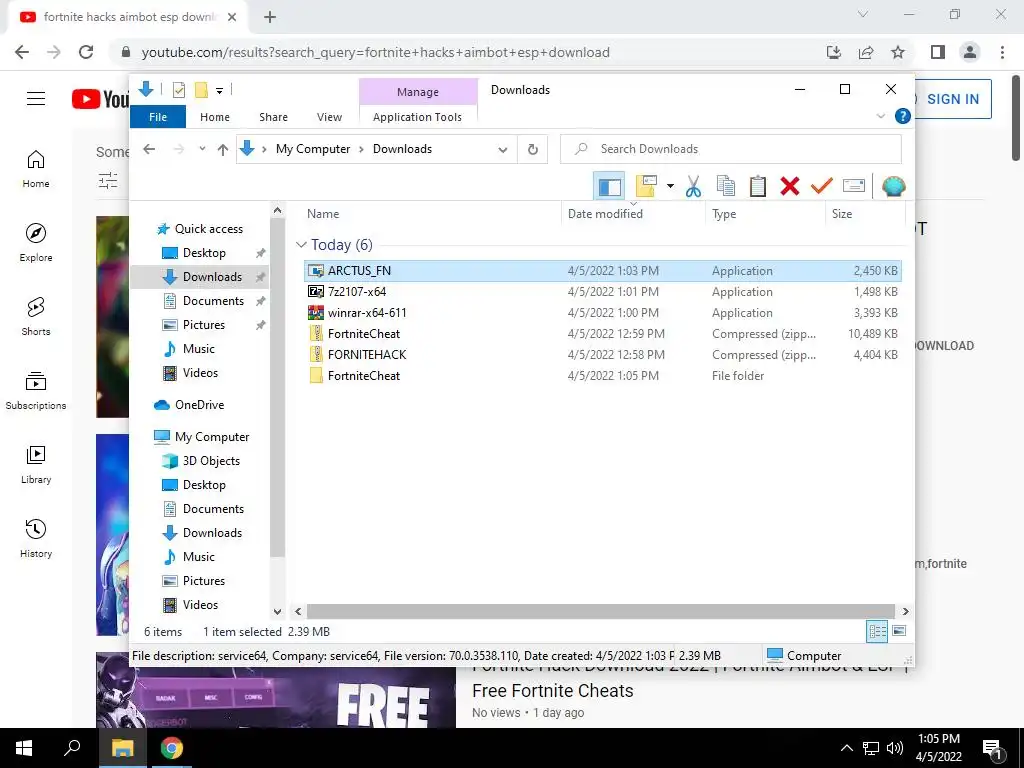Image resolution: width=1024 pixels, height=768 pixels.
Task: Click Chrome icon in taskbar
Action: point(172,748)
